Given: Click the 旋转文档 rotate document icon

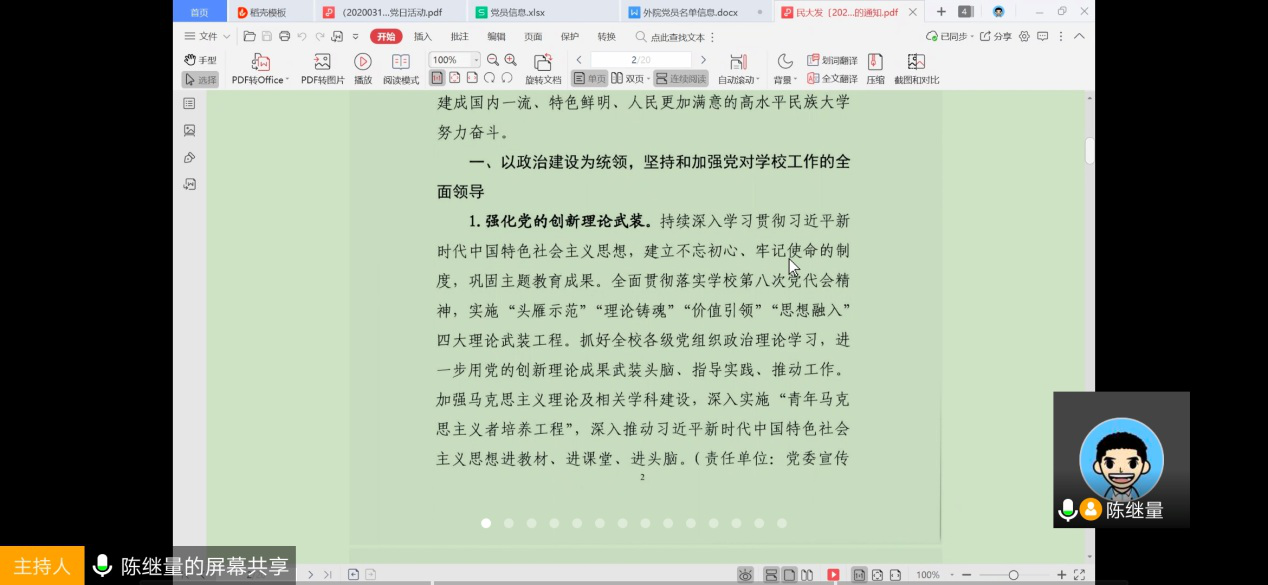Looking at the screenshot, I should coord(543,63).
